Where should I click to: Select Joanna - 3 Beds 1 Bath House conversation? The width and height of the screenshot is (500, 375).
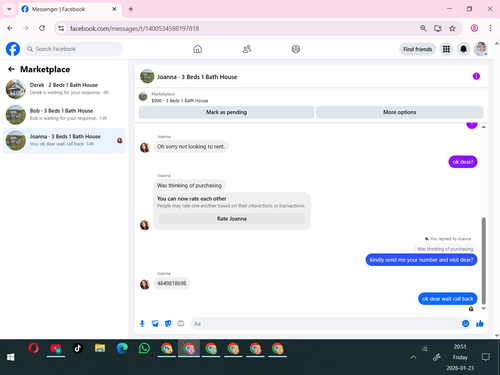[64, 140]
